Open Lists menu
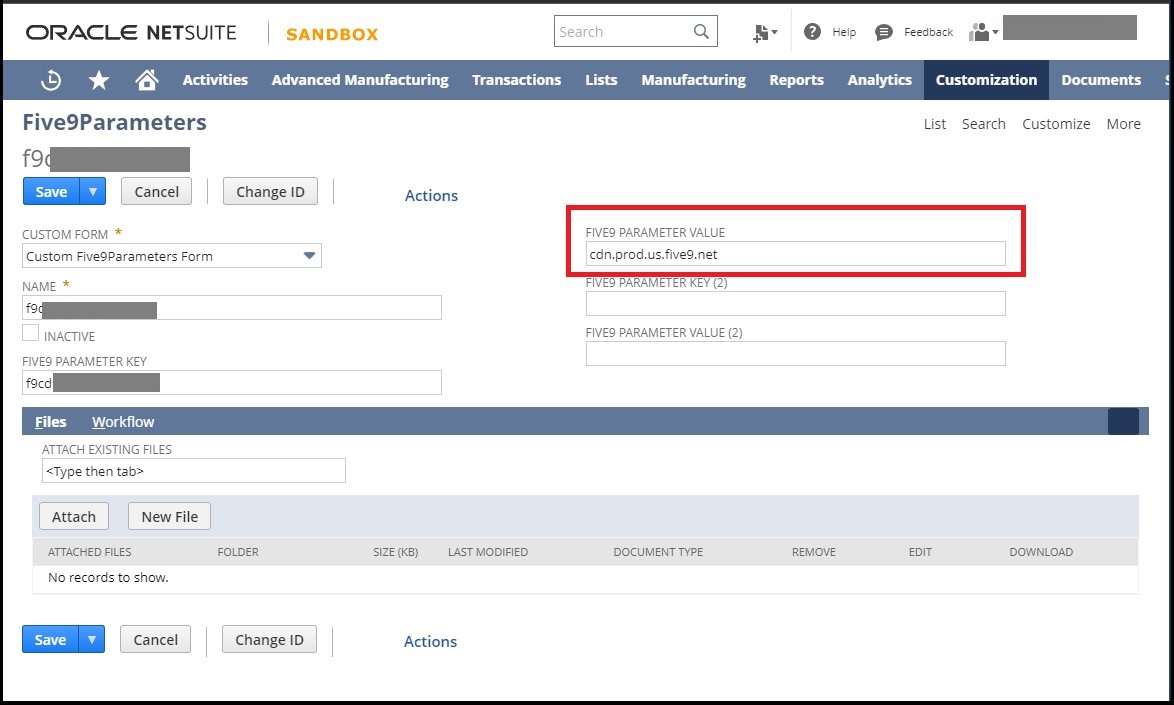 (x=601, y=80)
